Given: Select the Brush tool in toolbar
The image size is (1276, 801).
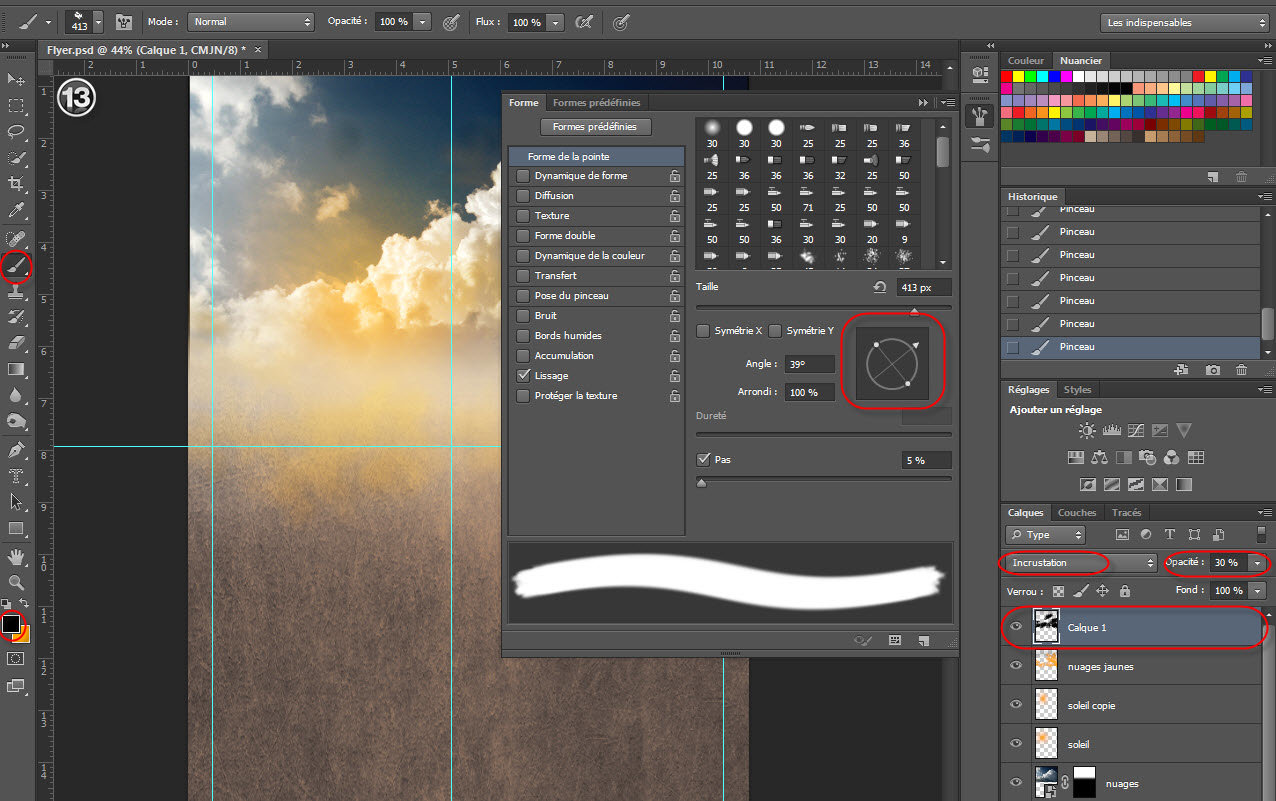Looking at the screenshot, I should (x=17, y=265).
